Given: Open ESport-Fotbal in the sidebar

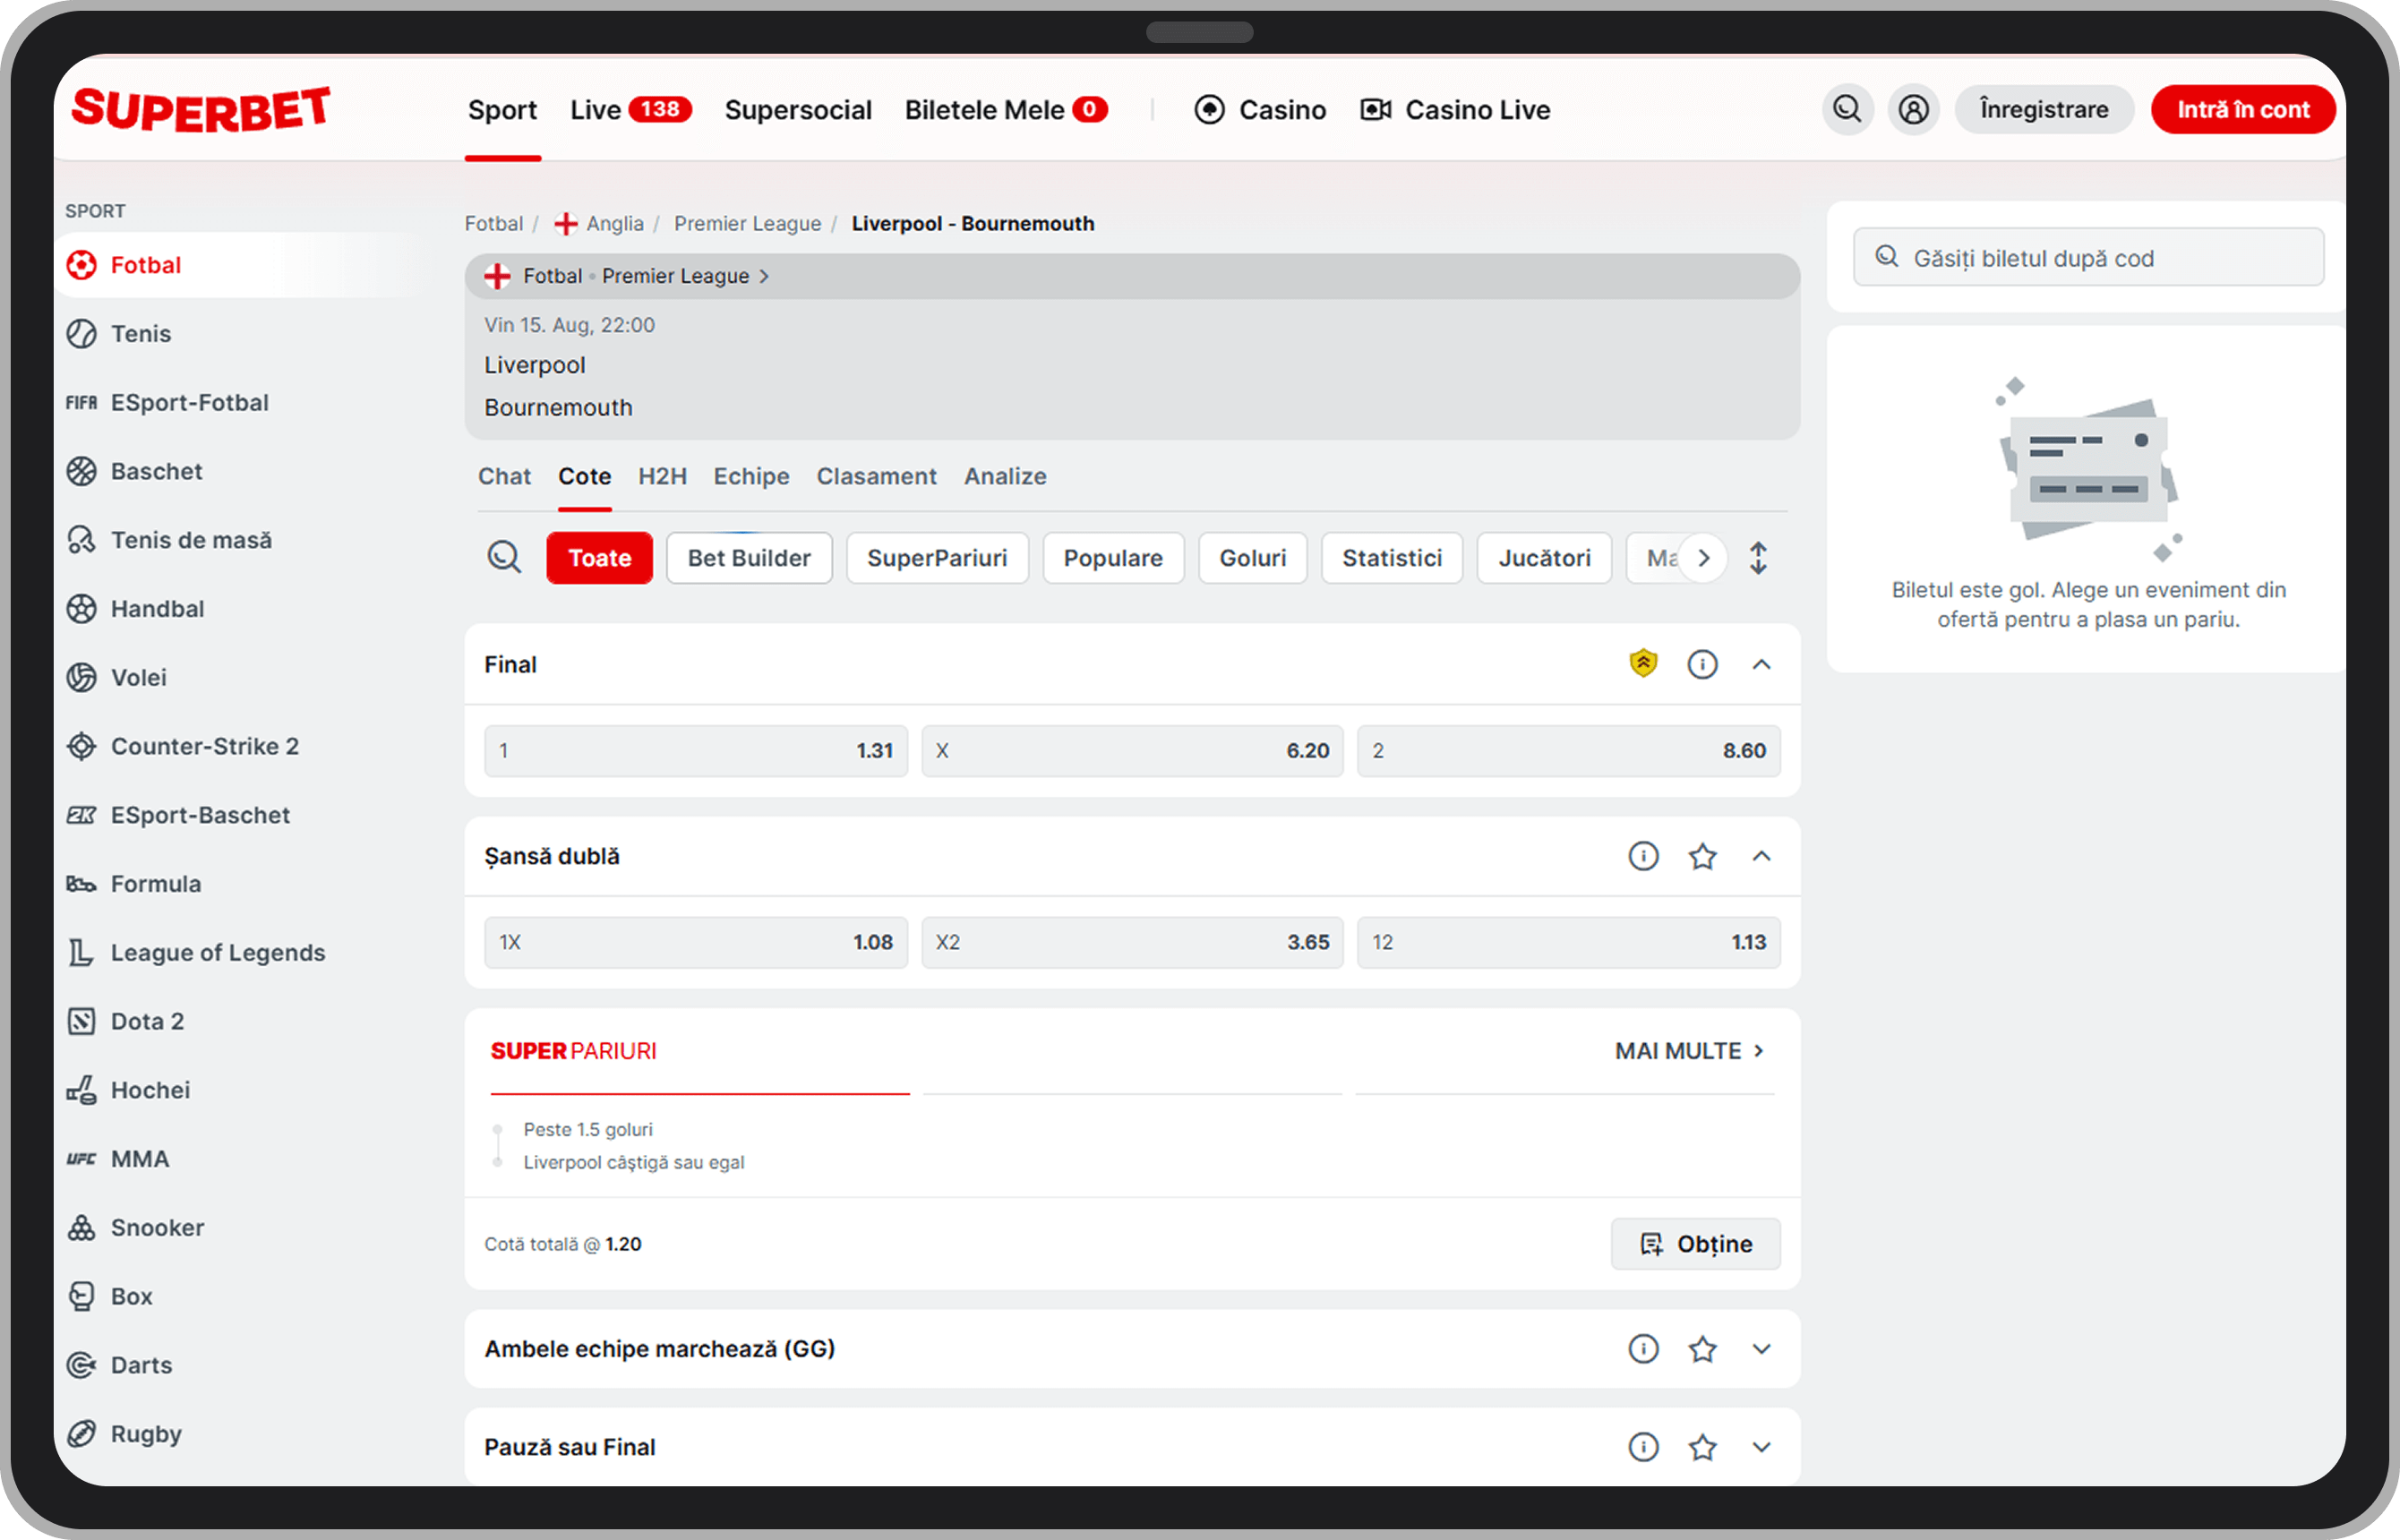Looking at the screenshot, I should pos(167,402).
